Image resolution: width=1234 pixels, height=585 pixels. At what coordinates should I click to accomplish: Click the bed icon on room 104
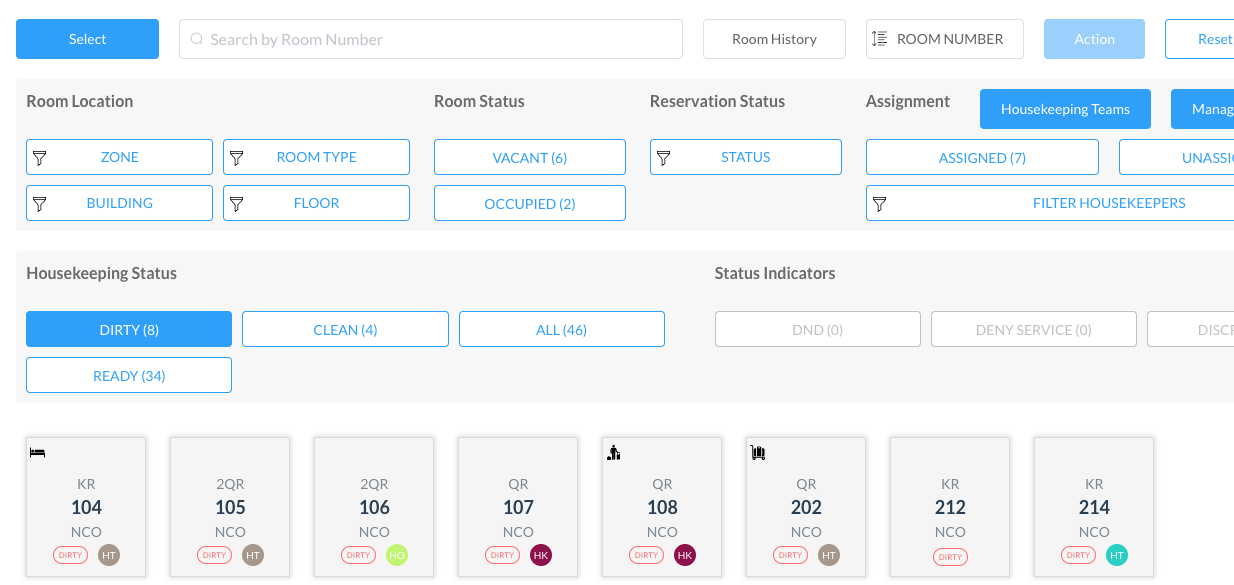pyautogui.click(x=37, y=453)
